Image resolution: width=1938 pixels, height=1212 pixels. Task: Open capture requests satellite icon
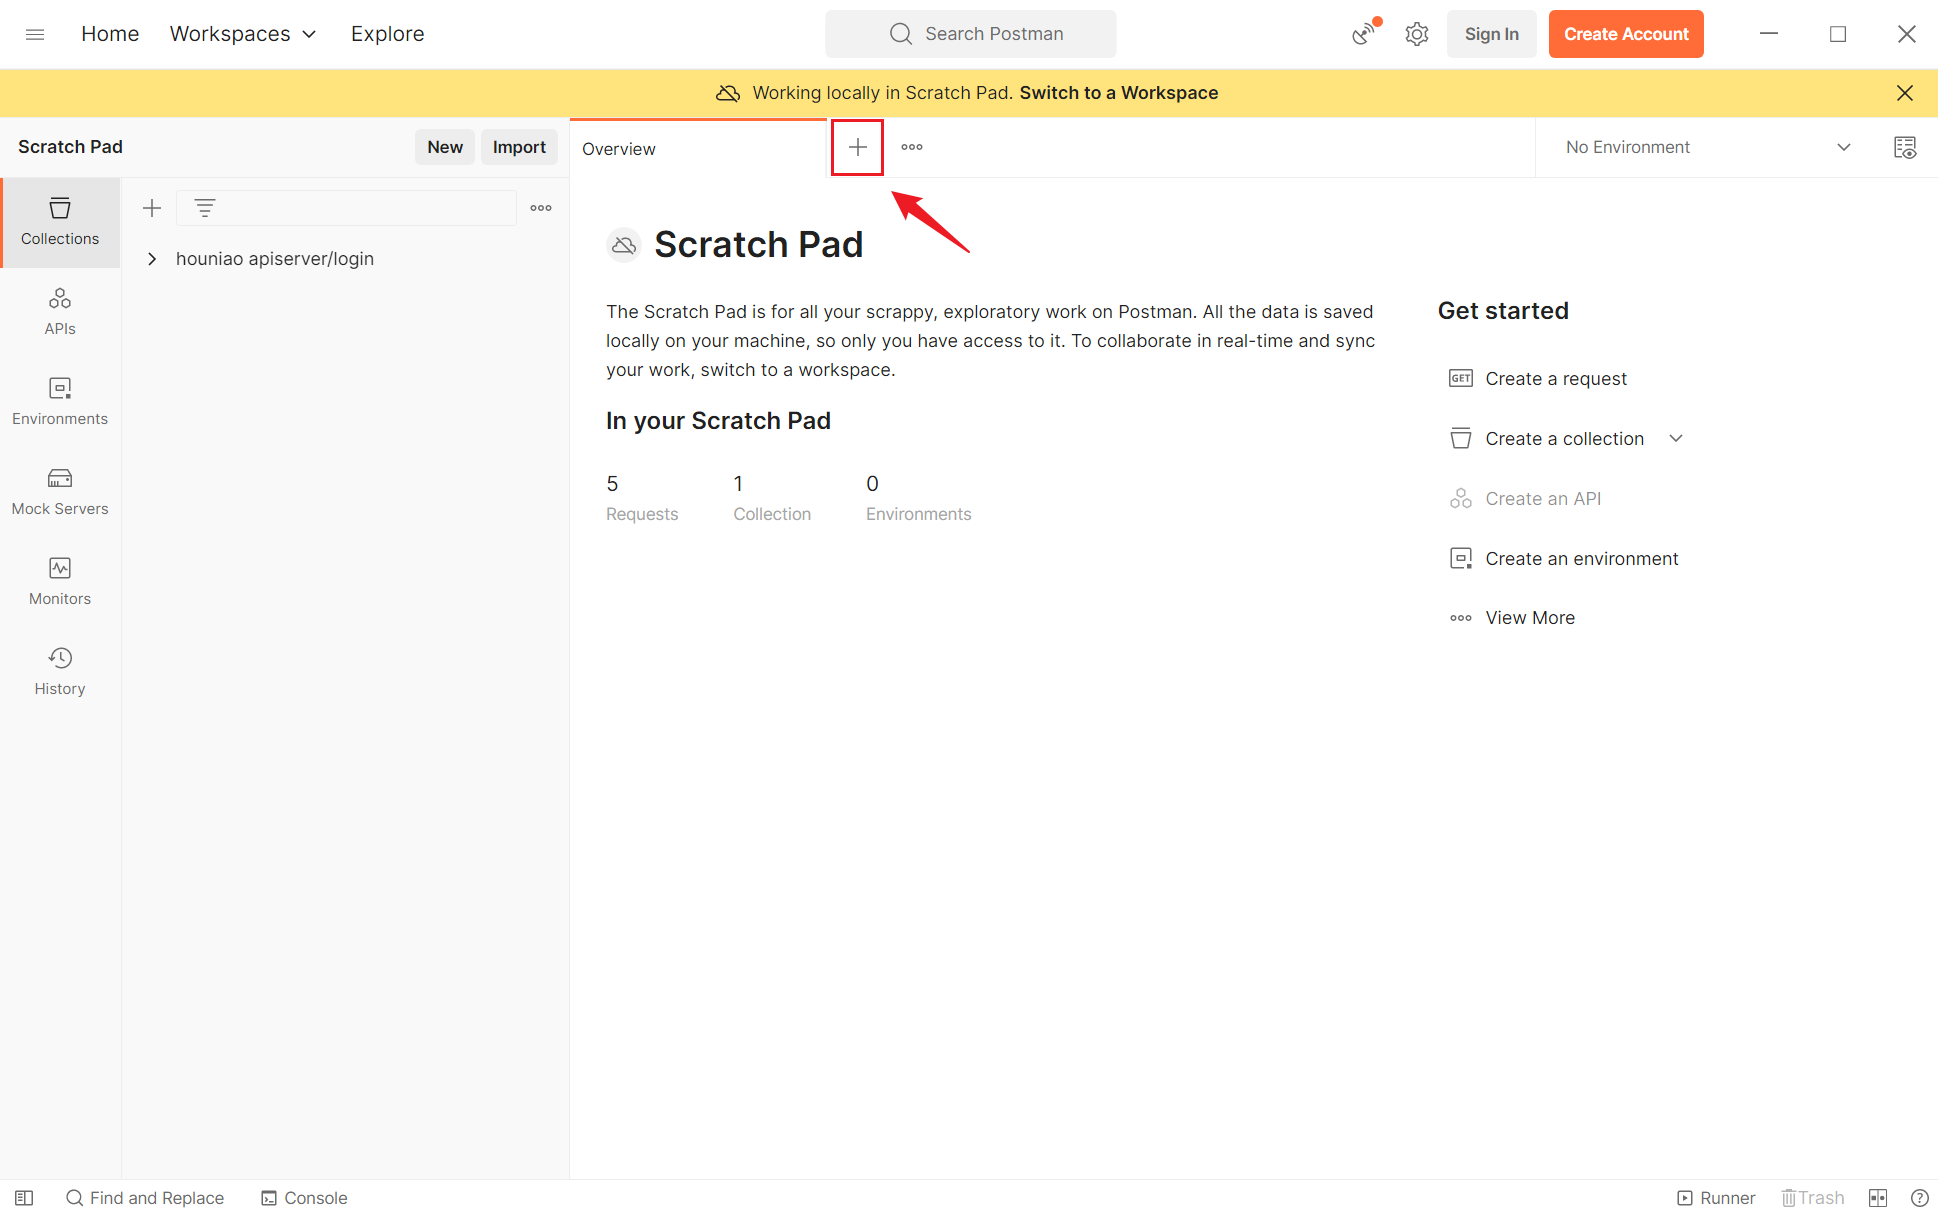[1364, 34]
